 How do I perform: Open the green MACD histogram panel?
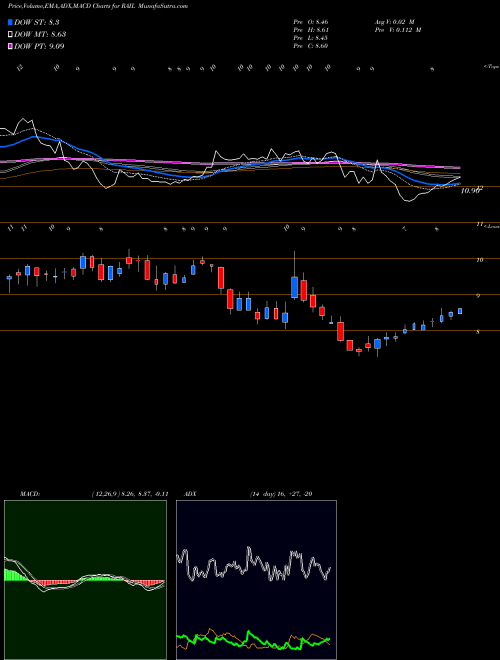point(85,580)
